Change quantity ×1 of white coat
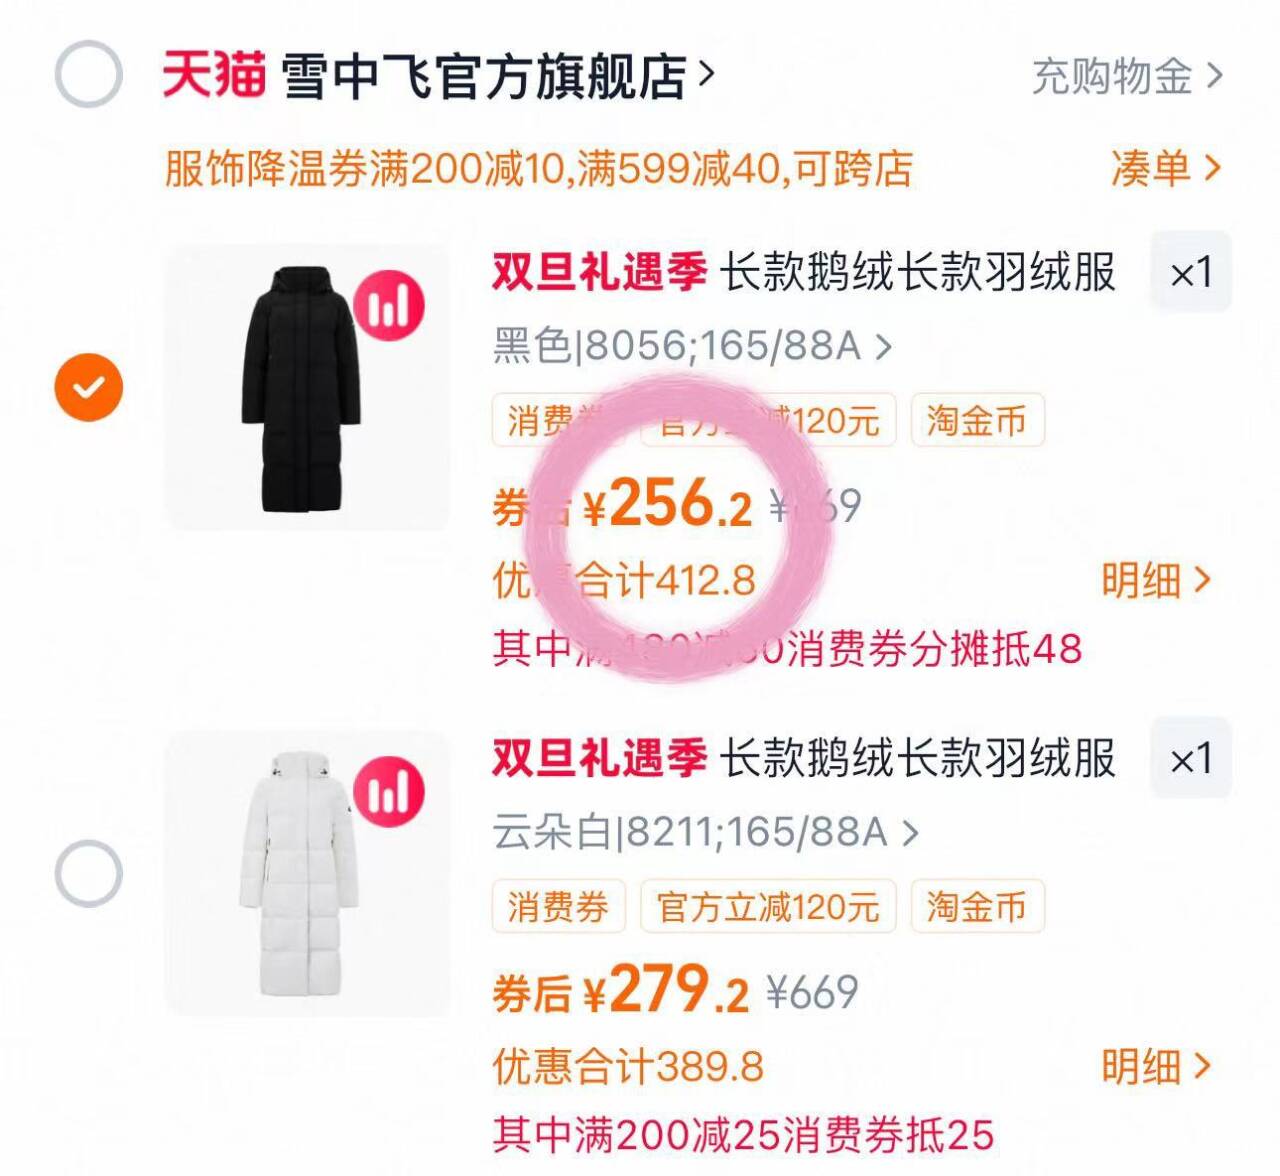The height and width of the screenshot is (1176, 1280). pos(1191,758)
